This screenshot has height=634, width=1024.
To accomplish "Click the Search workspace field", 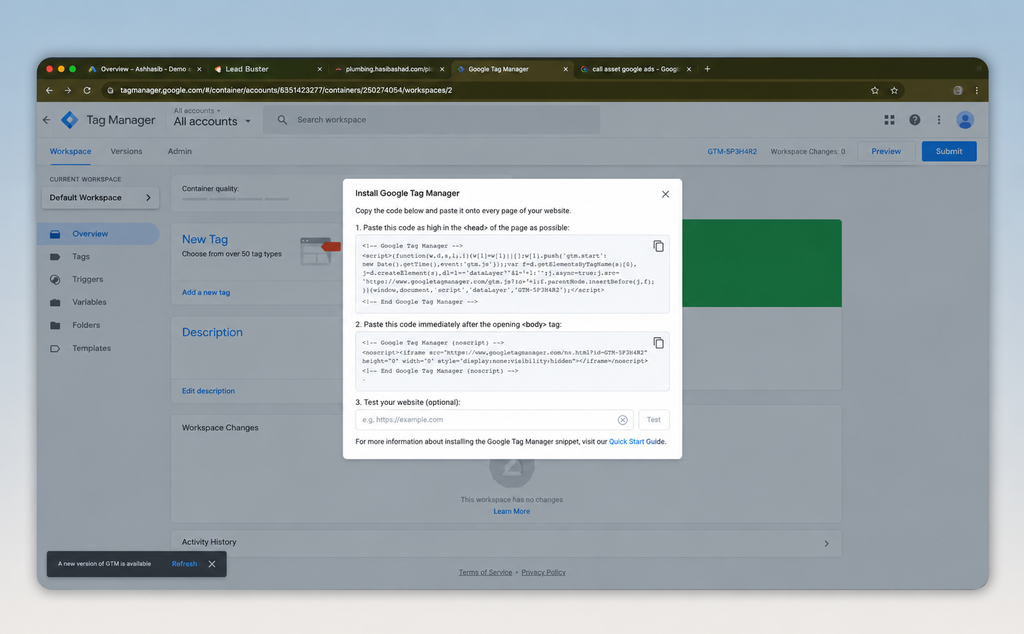I will (432, 120).
